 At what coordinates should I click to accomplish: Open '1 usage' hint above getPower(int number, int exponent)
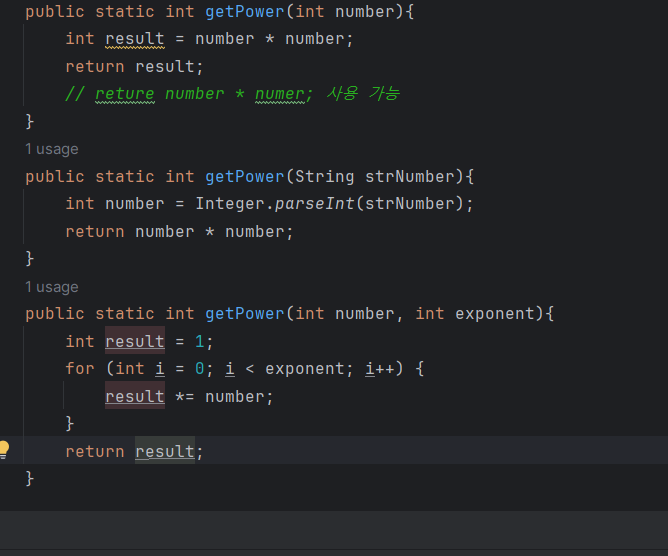pos(52,287)
